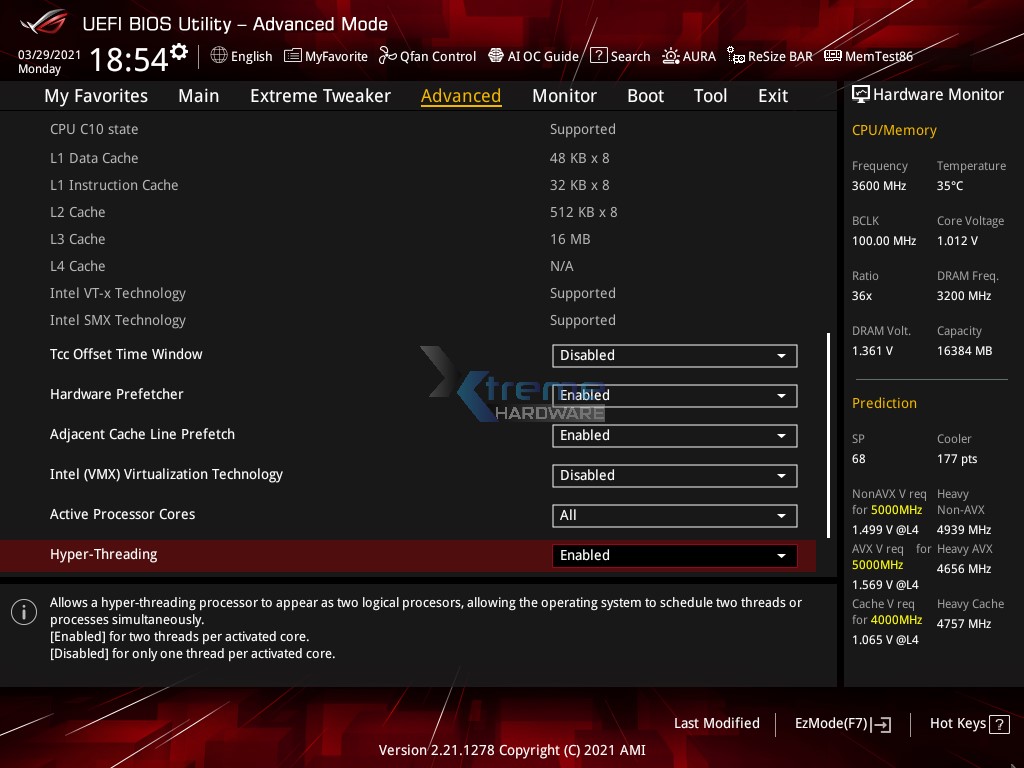Screen dimensions: 1024x768
Task: Open MyFavorite shortcut panel
Action: tap(326, 56)
